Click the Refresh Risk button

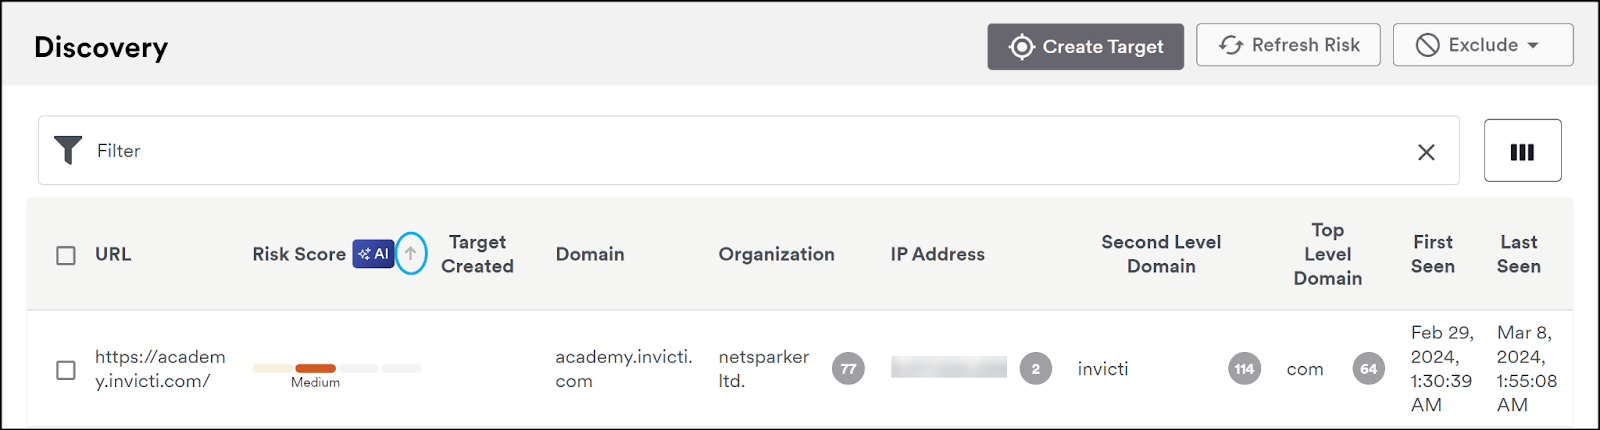coord(1288,45)
